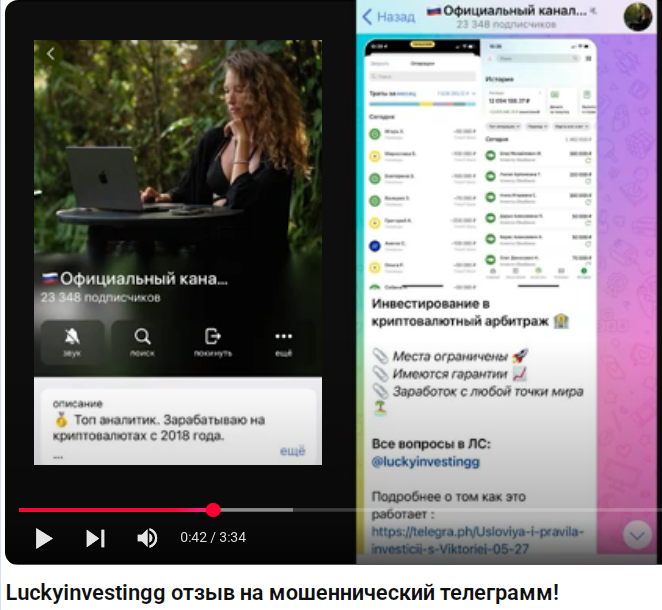Image resolution: width=662 pixels, height=610 pixels.
Task: Open the three-dot ещё menu
Action: point(284,340)
